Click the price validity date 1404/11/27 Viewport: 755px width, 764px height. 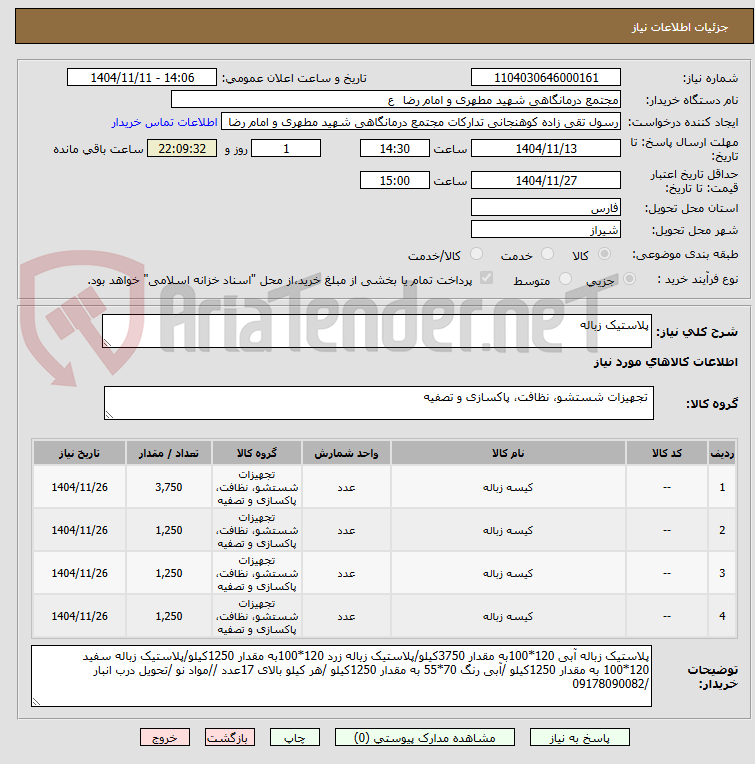546,180
